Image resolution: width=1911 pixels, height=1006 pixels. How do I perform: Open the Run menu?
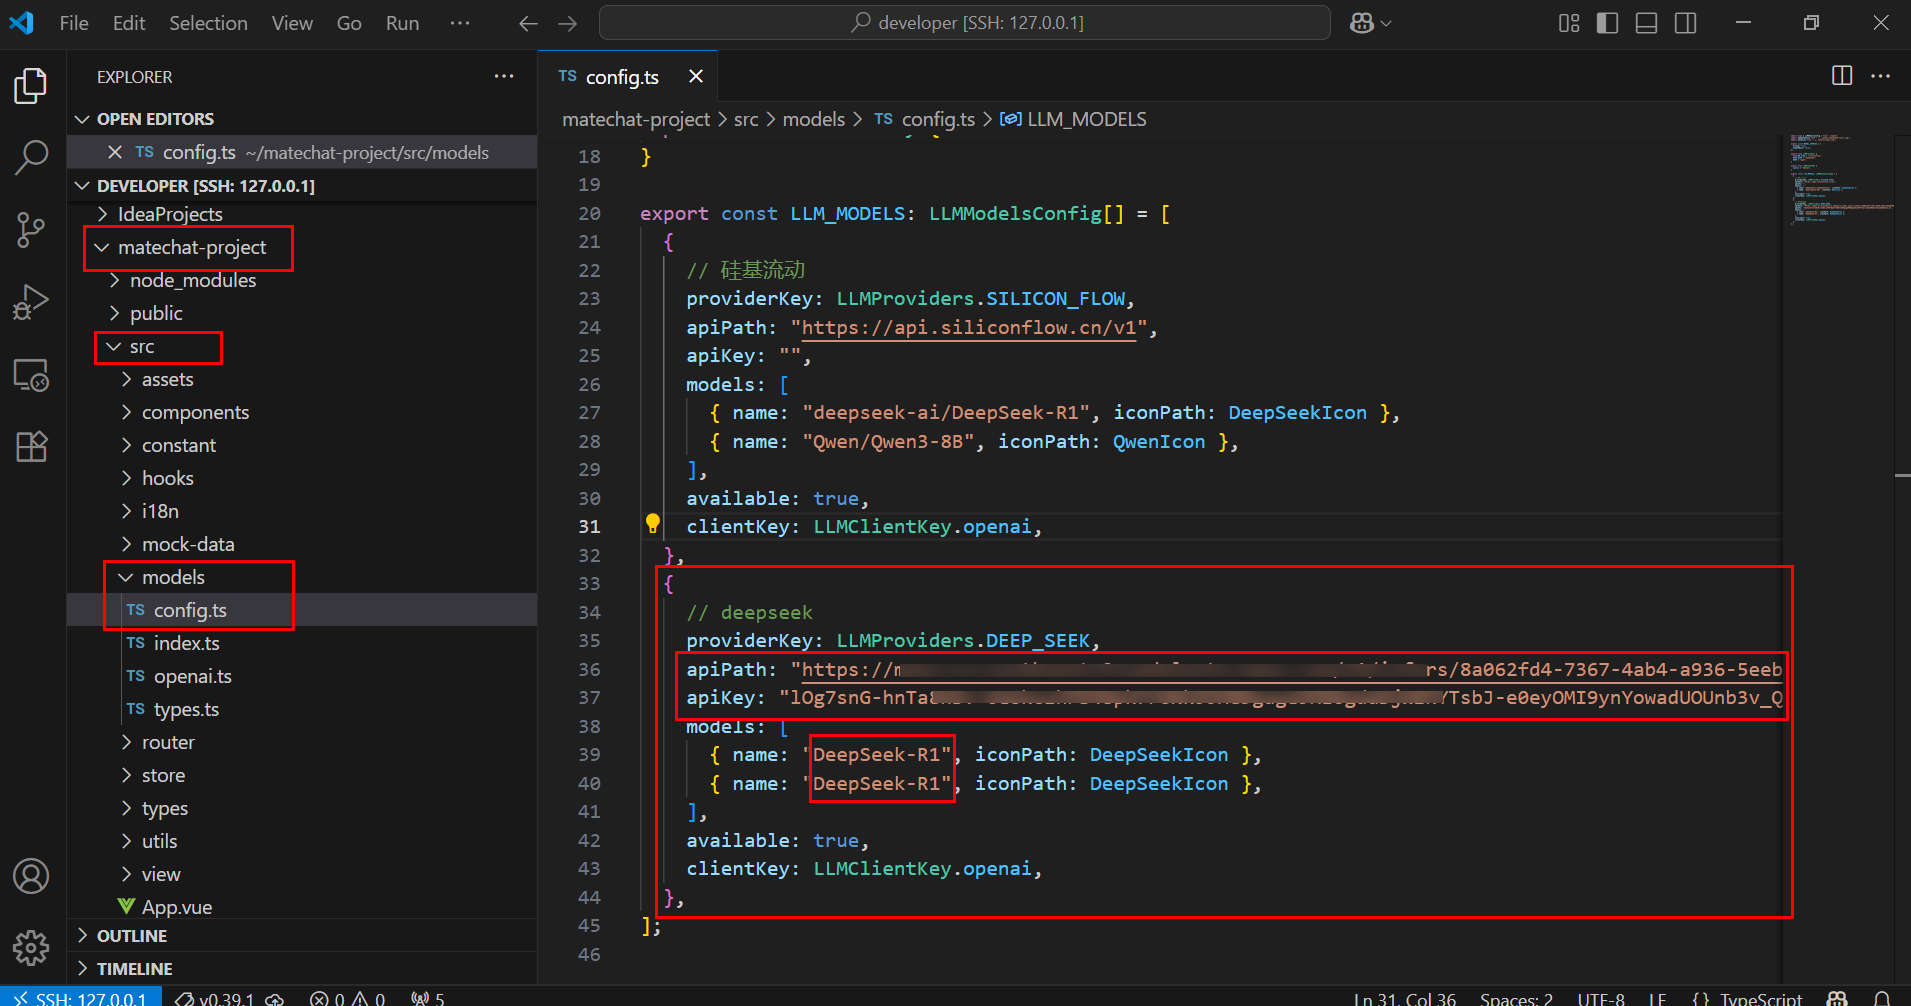tap(402, 23)
